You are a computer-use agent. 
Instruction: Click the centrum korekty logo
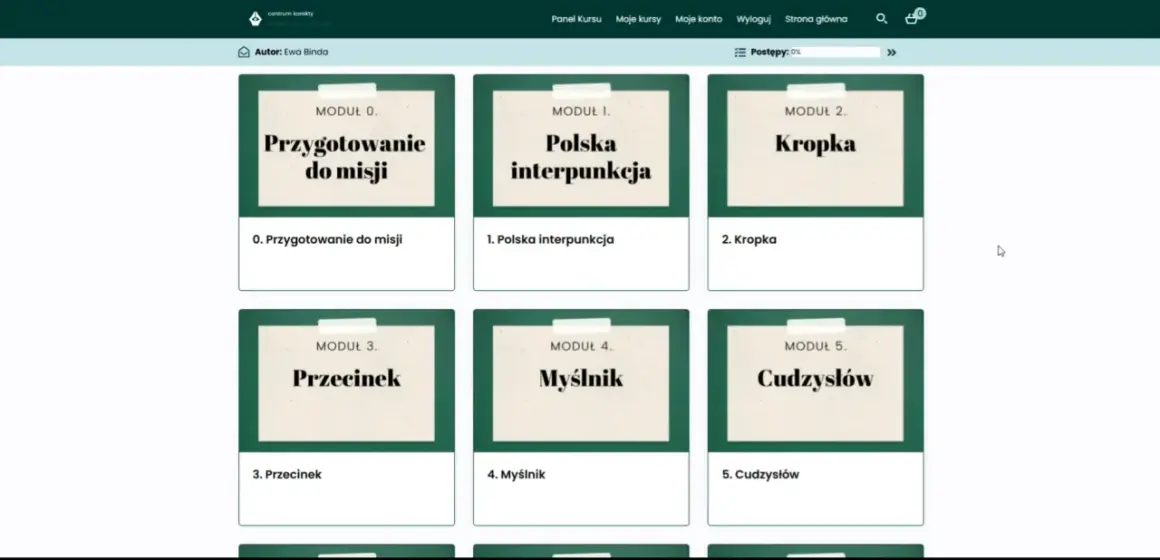point(289,18)
